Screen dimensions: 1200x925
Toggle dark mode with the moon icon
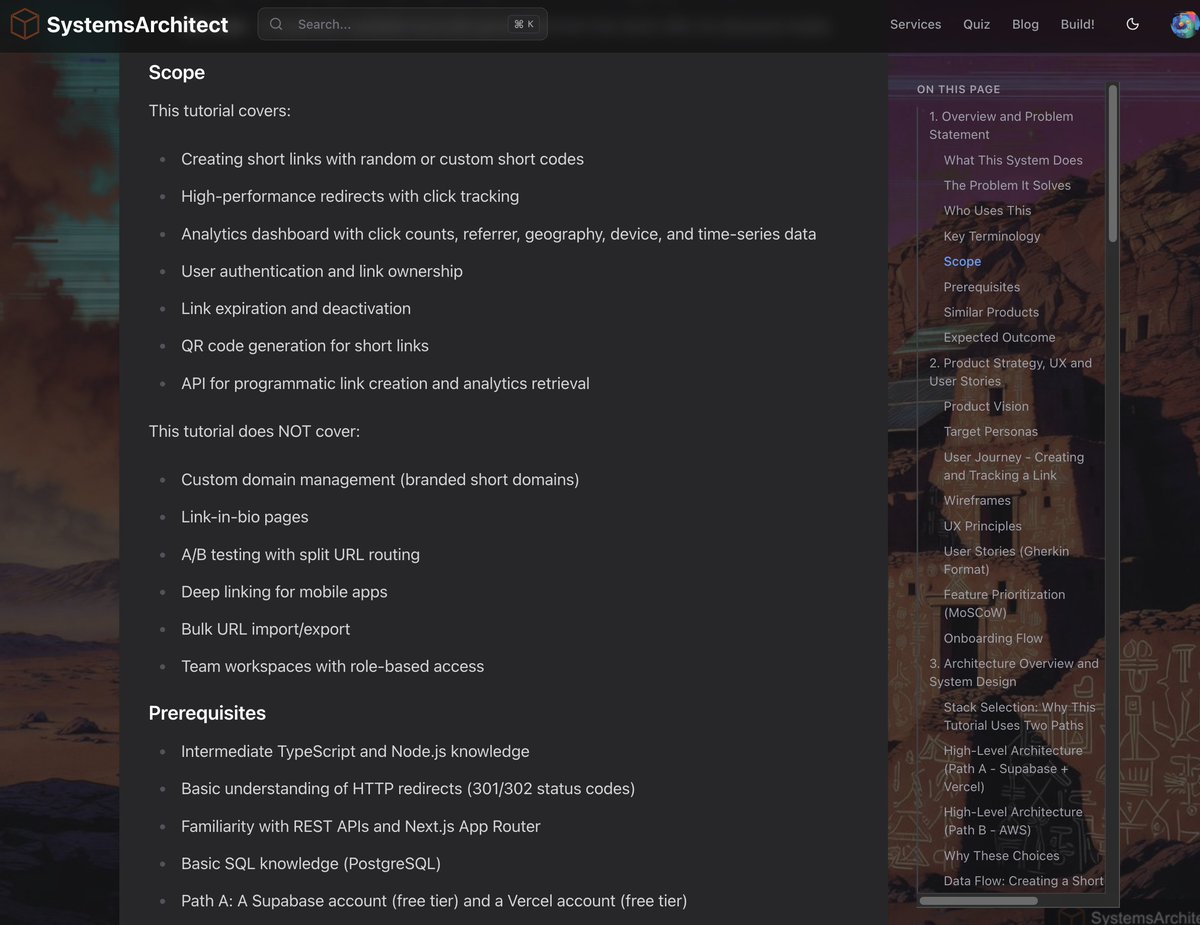click(x=1133, y=24)
